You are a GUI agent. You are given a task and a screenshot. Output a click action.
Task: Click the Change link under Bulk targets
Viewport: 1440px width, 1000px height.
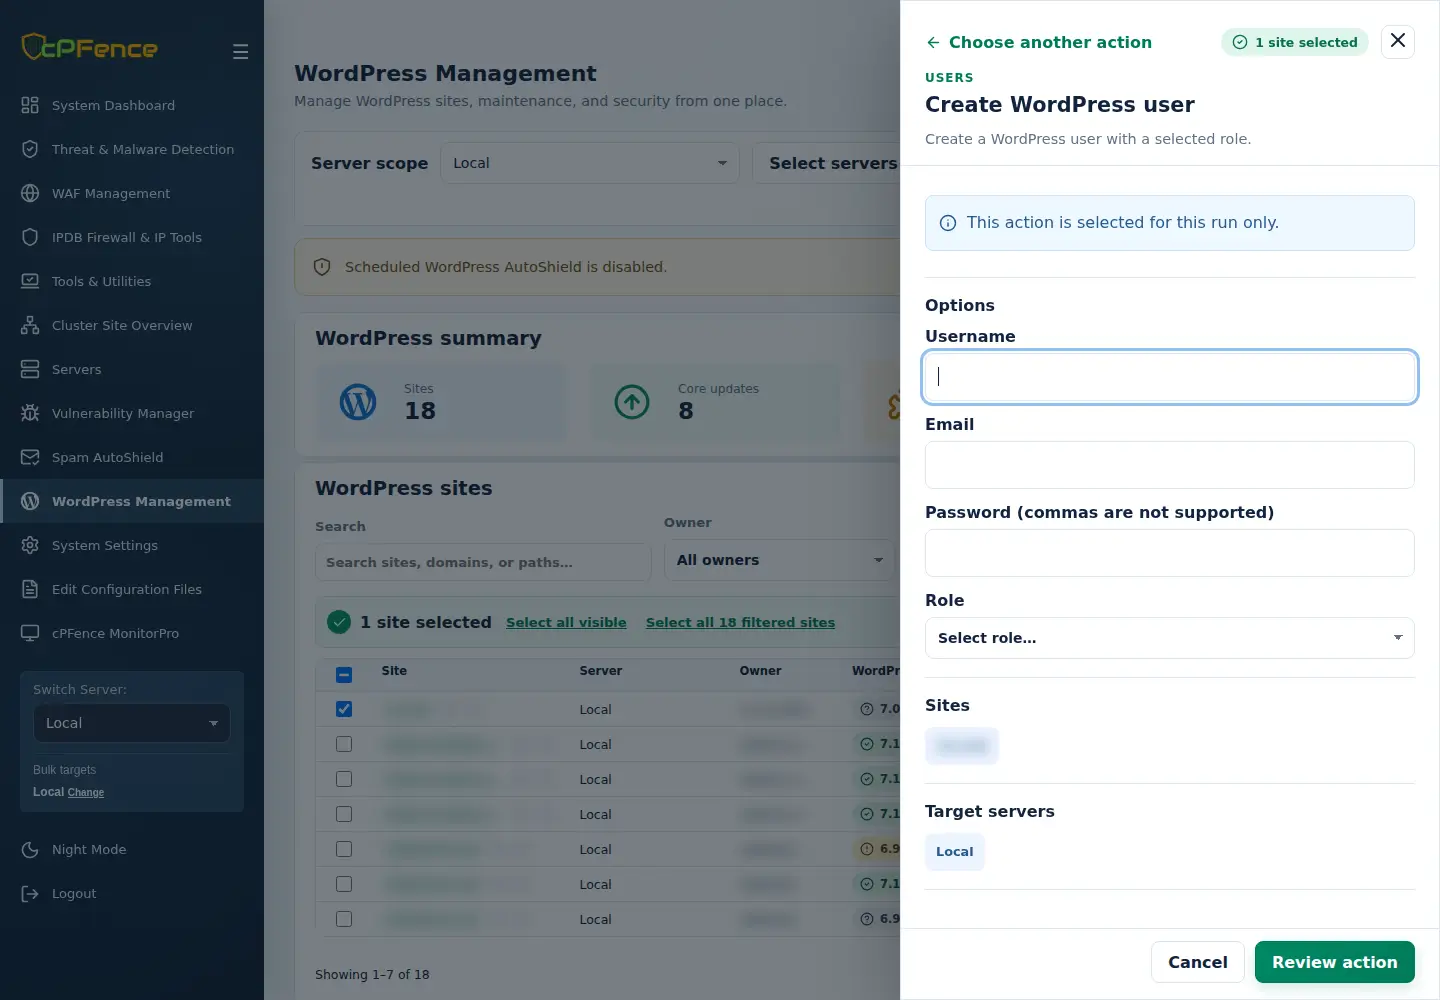86,792
